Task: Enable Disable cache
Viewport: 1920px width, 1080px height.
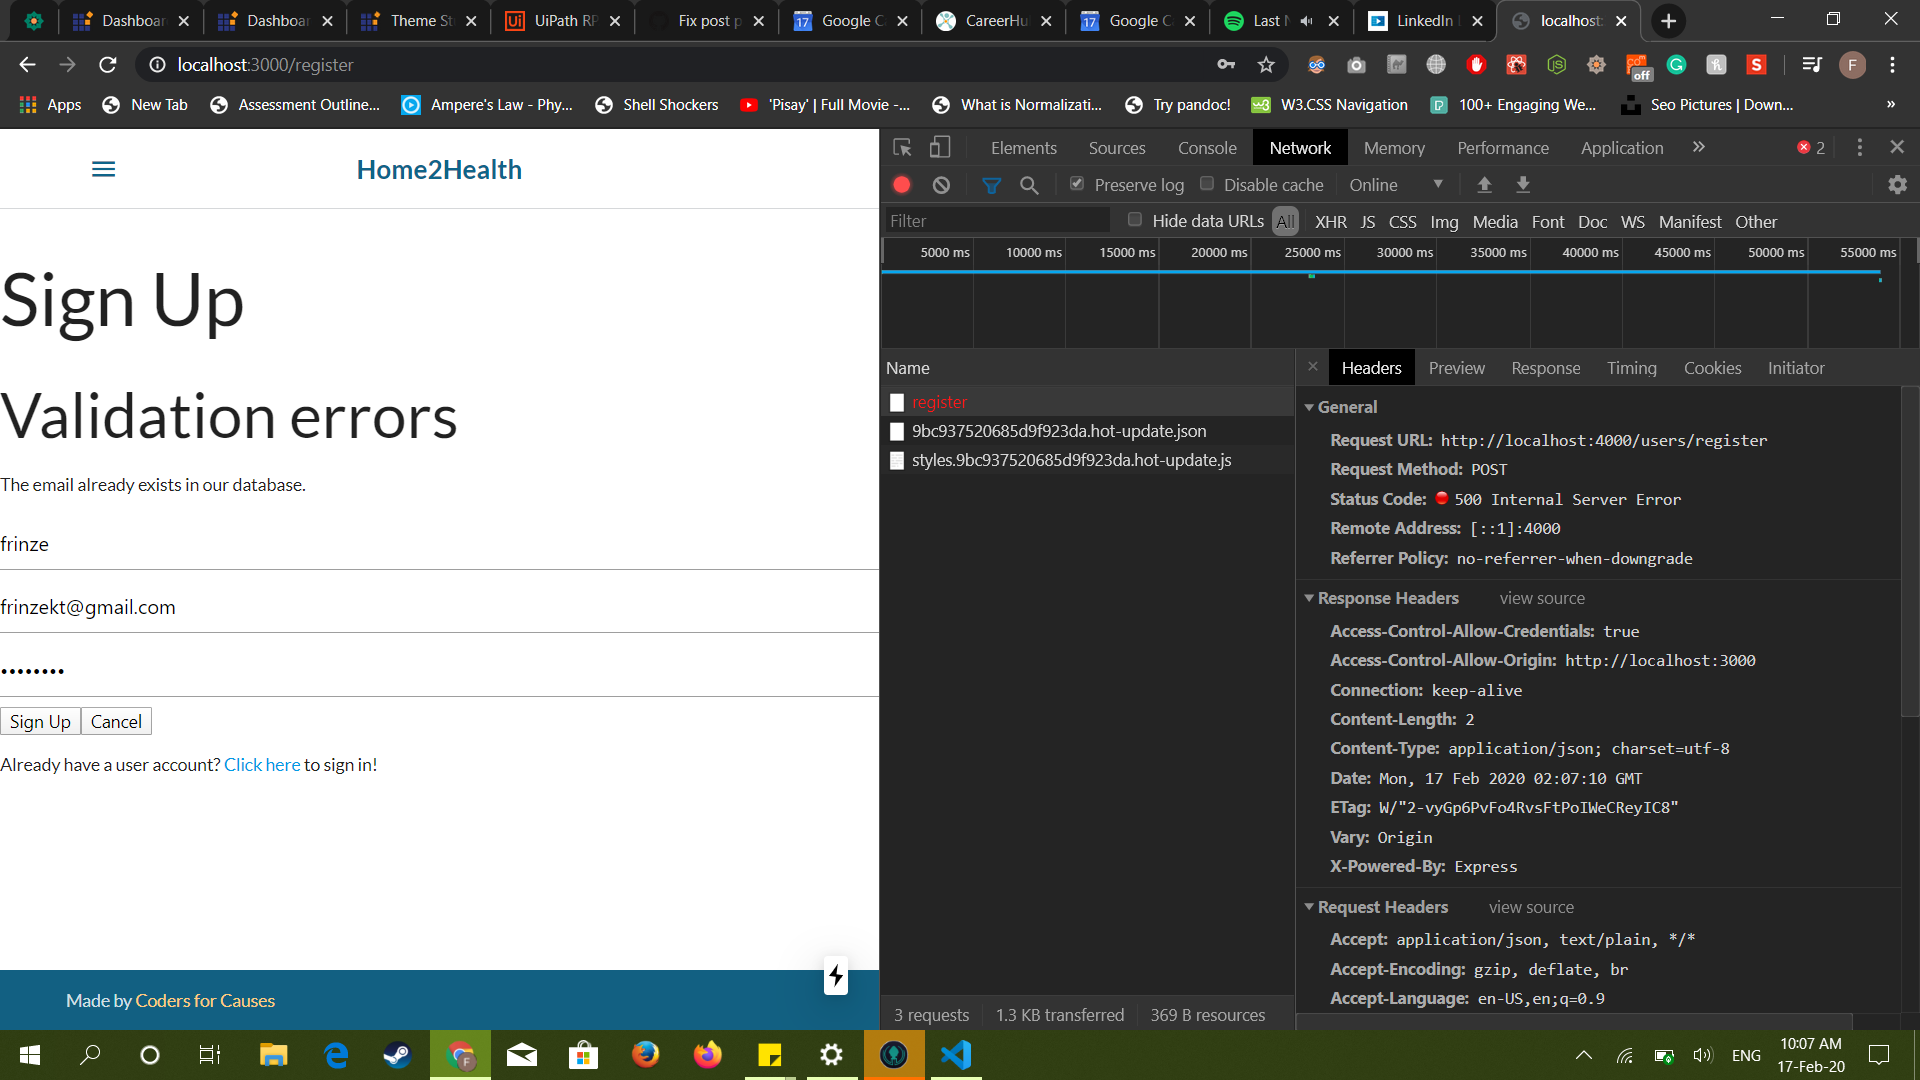Action: point(1207,184)
